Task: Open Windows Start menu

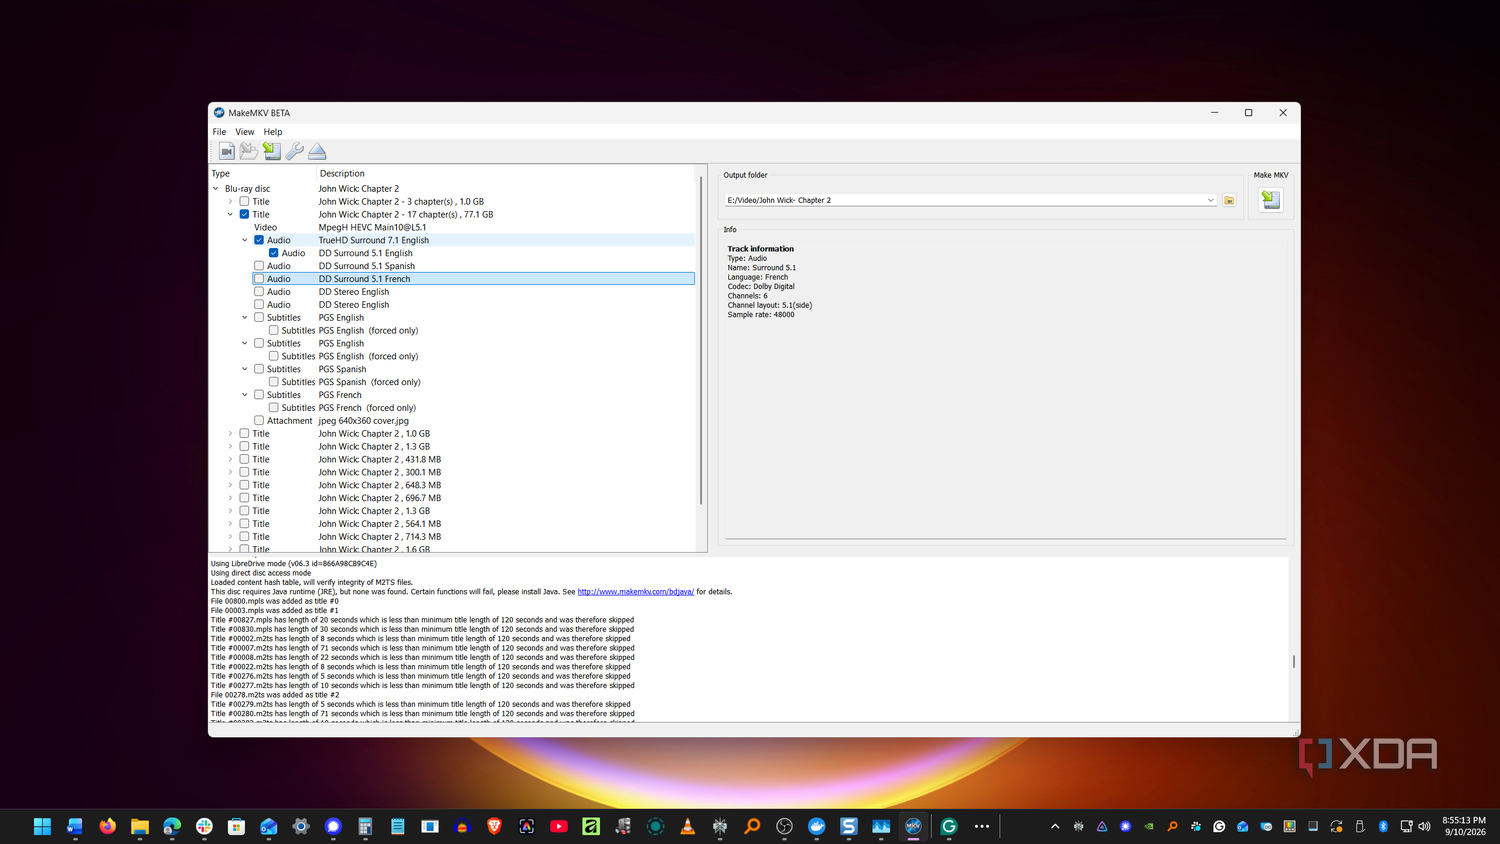Action: coord(42,826)
